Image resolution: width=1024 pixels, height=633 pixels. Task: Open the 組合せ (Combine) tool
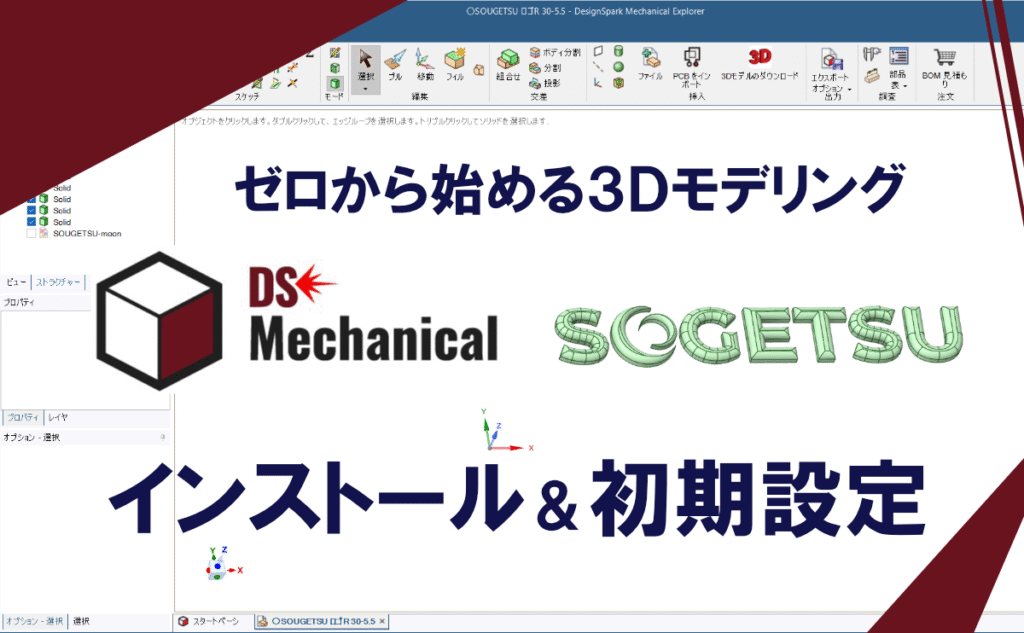coord(508,65)
